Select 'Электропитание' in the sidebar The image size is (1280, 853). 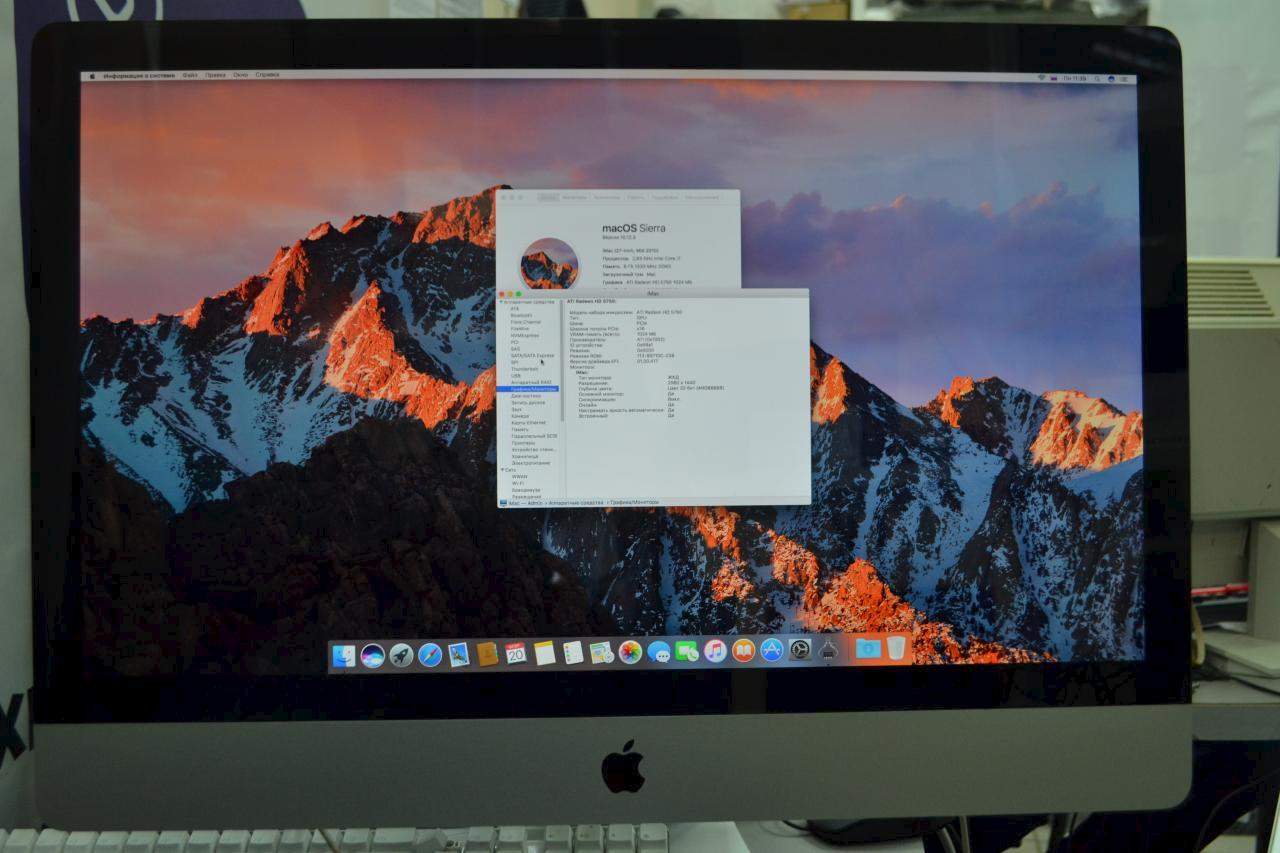click(x=531, y=463)
